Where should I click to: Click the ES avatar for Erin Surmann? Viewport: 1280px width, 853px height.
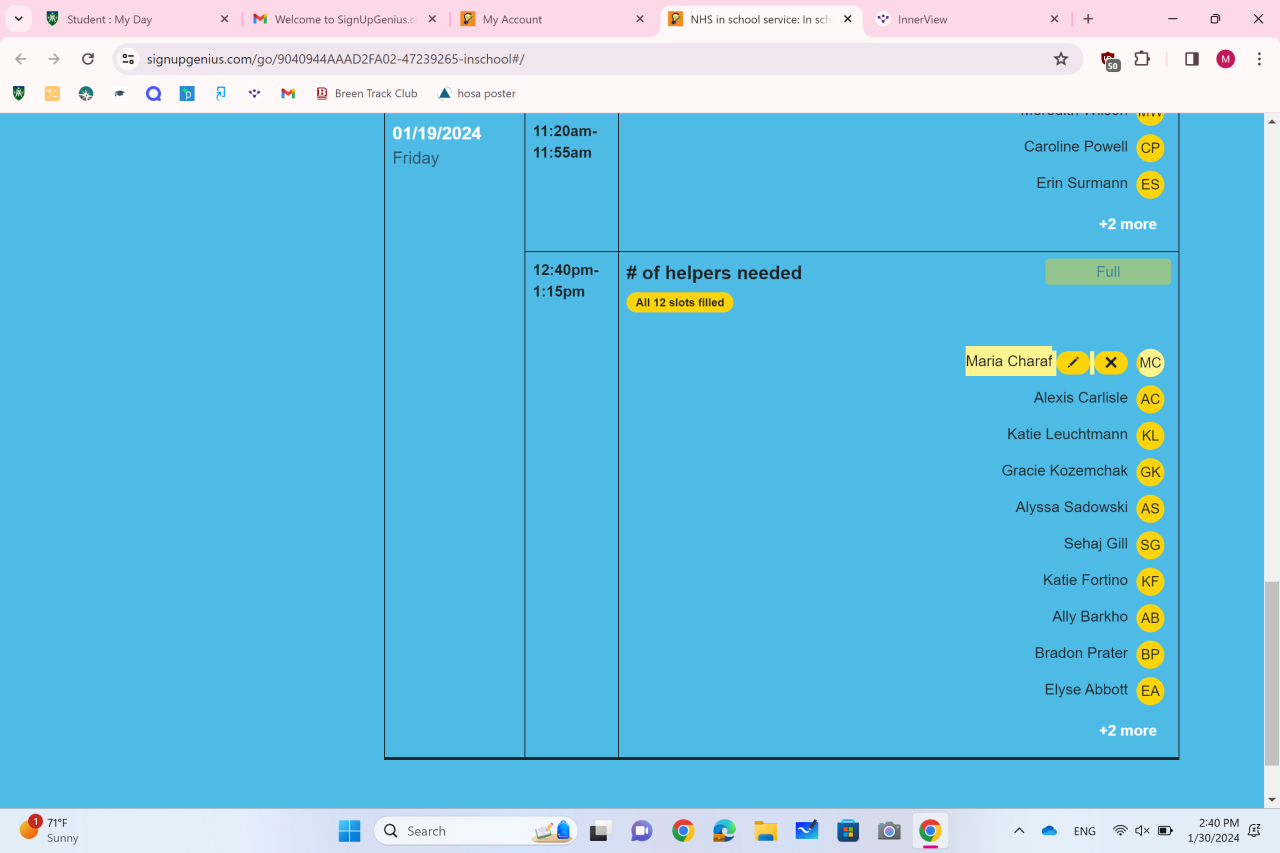point(1150,185)
